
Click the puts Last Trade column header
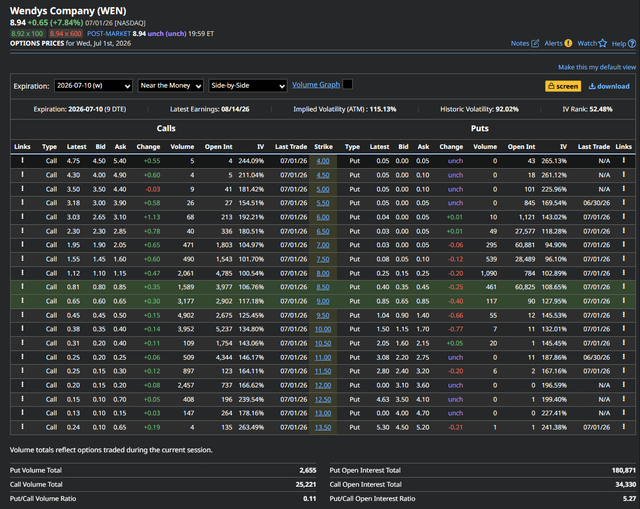594,147
